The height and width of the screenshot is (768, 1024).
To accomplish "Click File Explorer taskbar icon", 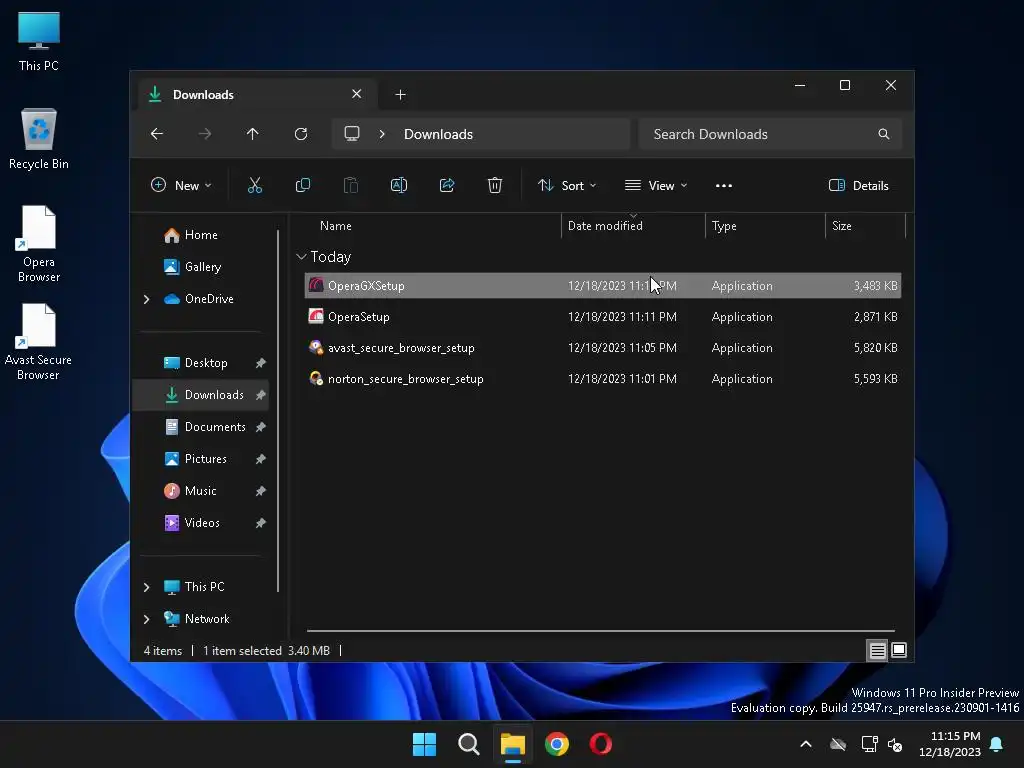I will pyautogui.click(x=513, y=744).
